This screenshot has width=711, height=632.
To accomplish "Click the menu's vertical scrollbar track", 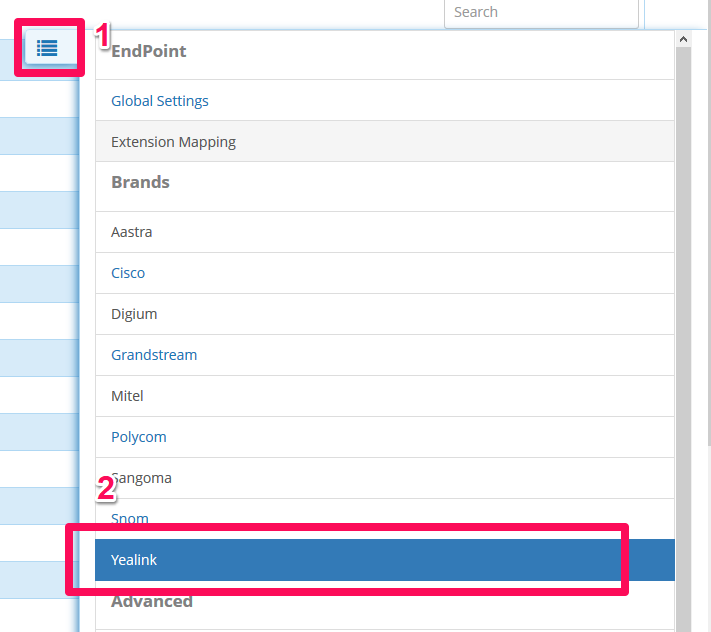I will pos(683,339).
